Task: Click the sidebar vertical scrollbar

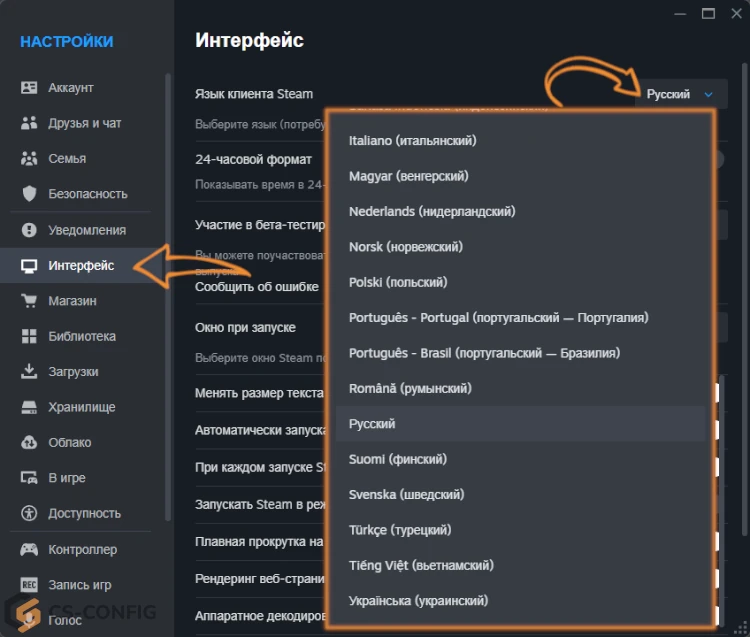Action: click(168, 300)
